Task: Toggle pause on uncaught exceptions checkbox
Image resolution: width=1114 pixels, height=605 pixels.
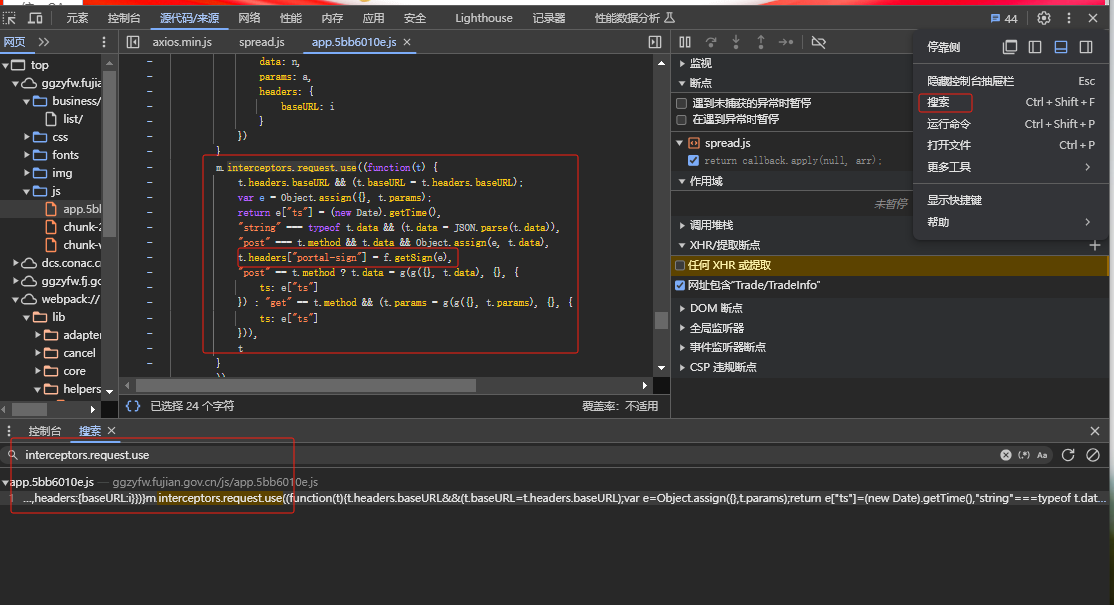Action: (682, 103)
